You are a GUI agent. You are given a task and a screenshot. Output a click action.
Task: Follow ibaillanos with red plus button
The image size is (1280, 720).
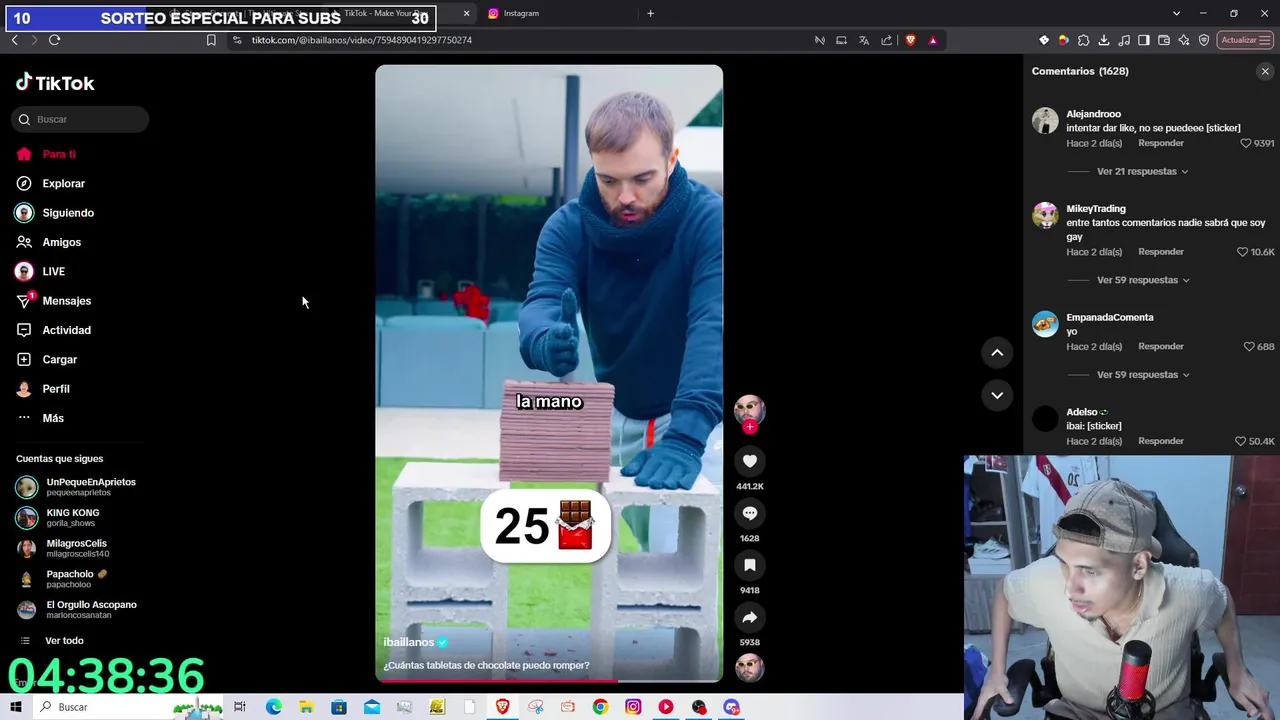(x=750, y=427)
